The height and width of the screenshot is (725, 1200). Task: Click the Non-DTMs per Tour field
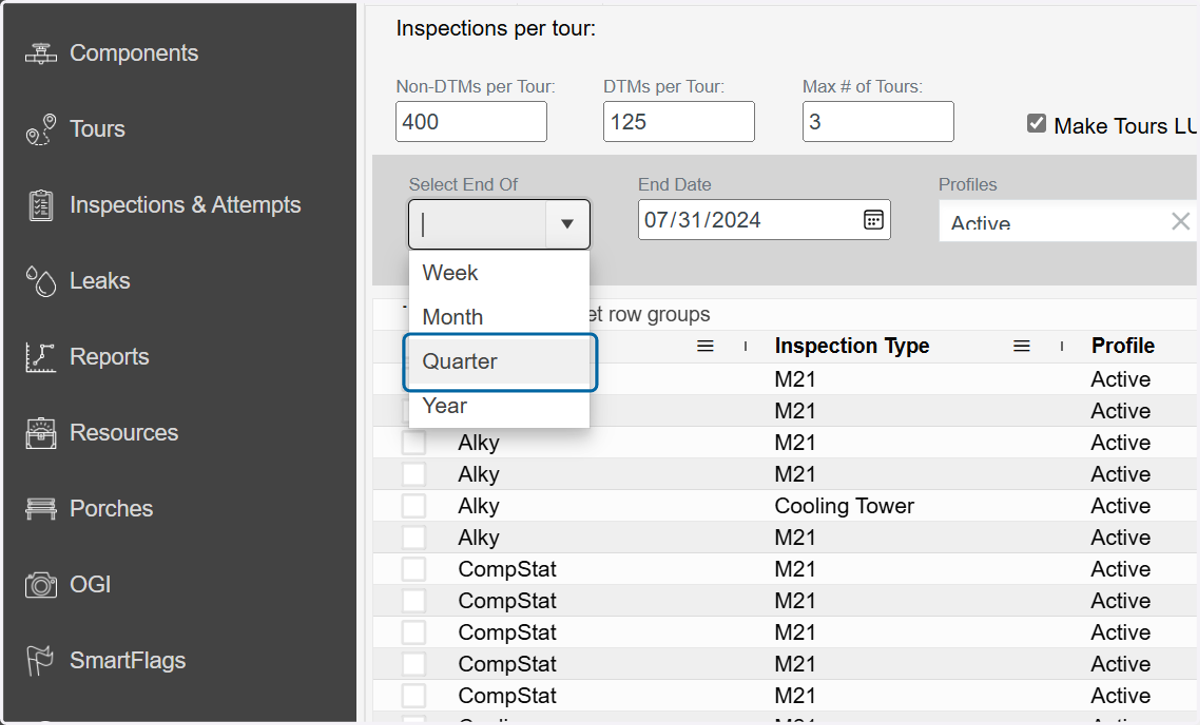click(471, 122)
